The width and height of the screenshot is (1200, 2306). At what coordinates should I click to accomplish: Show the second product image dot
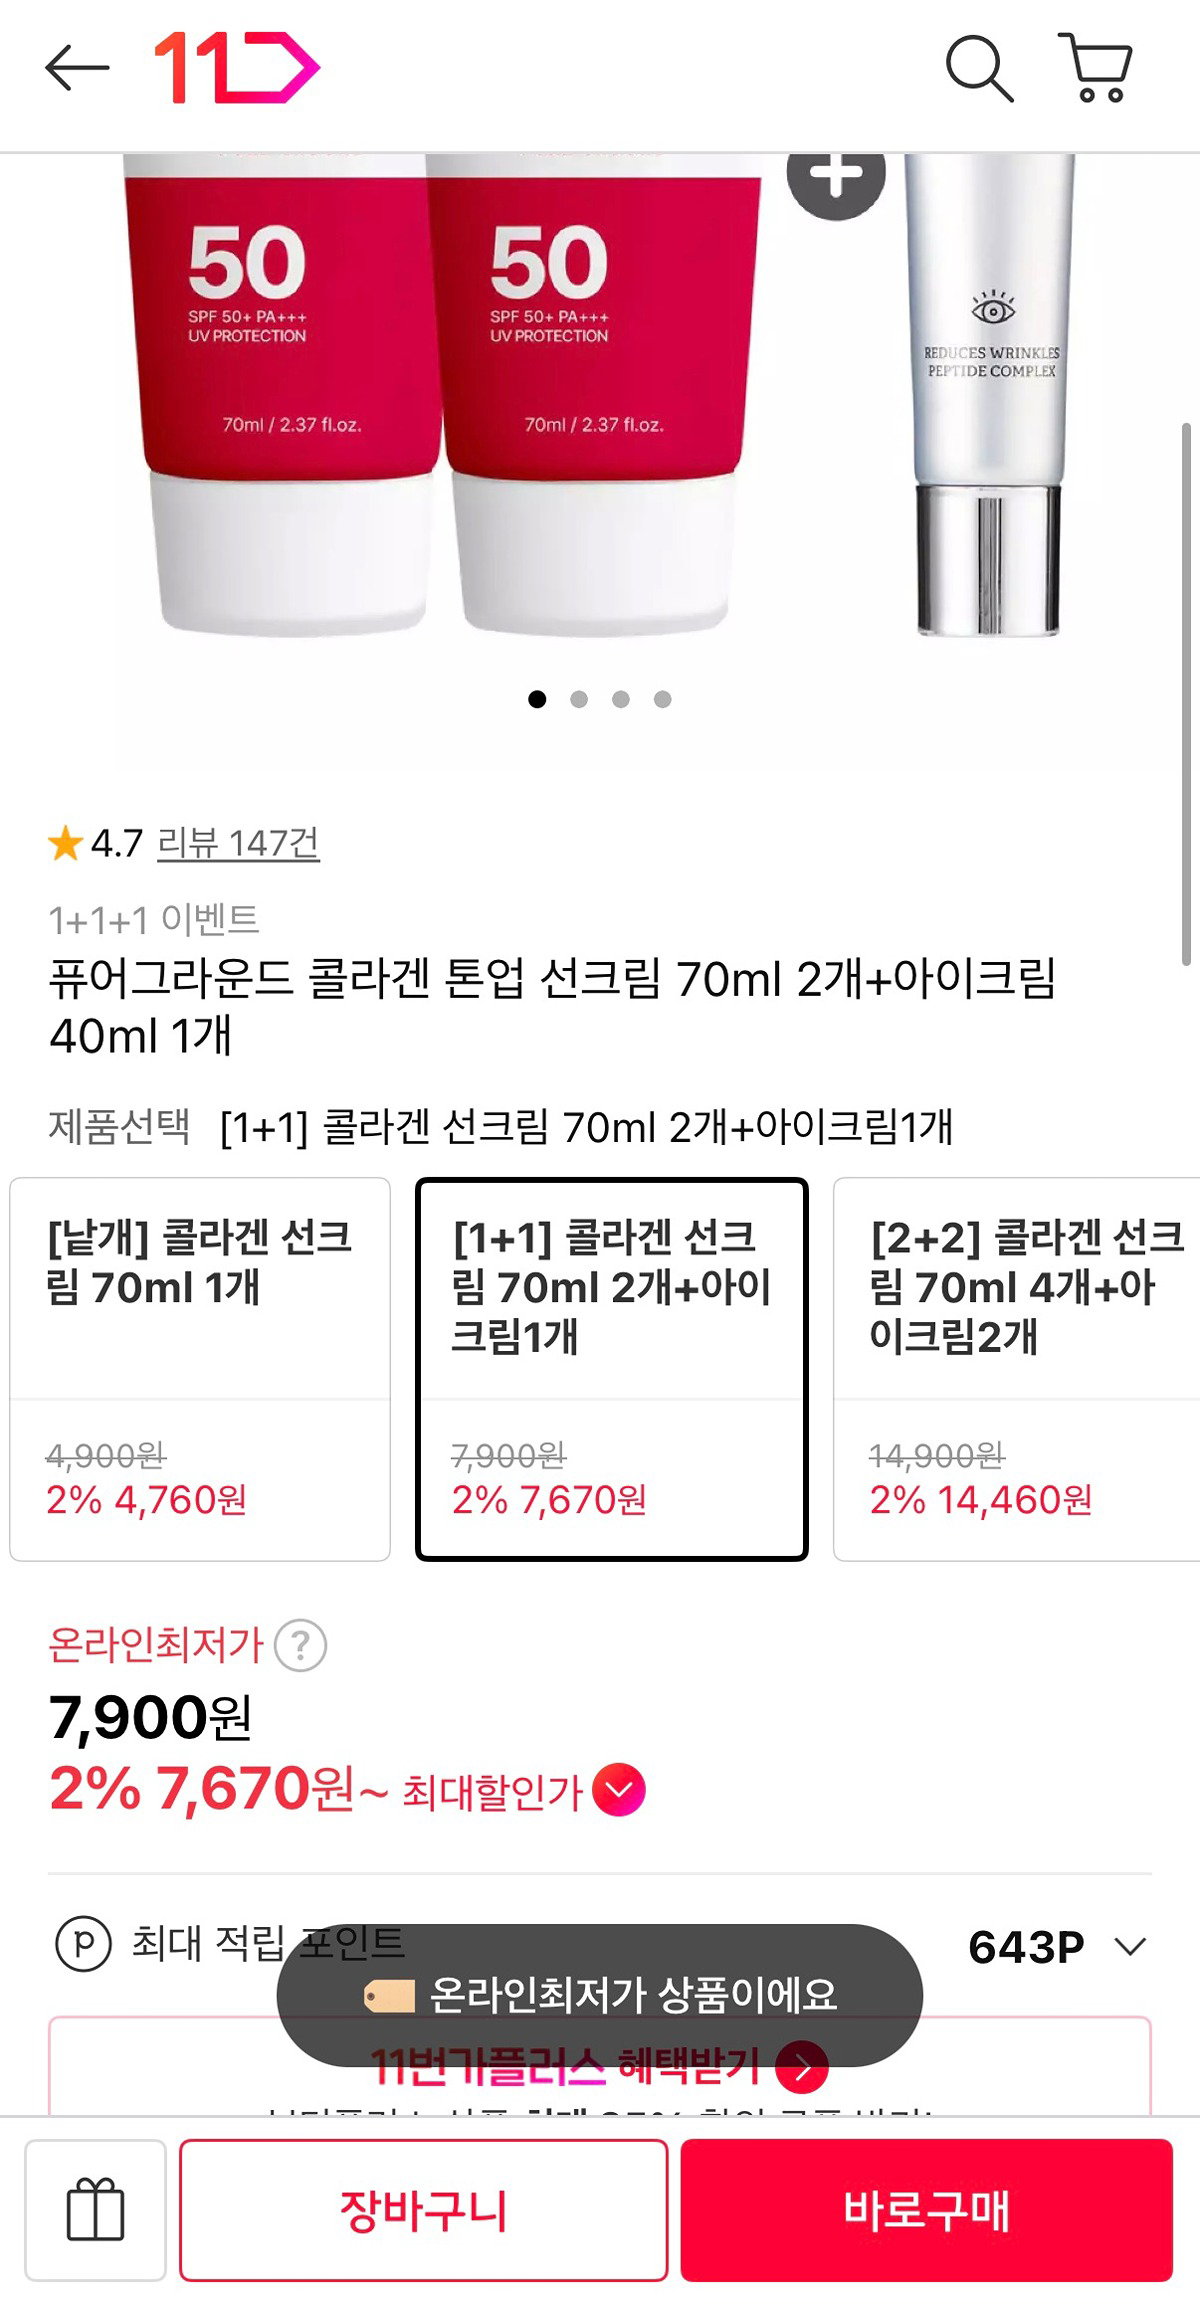click(579, 699)
